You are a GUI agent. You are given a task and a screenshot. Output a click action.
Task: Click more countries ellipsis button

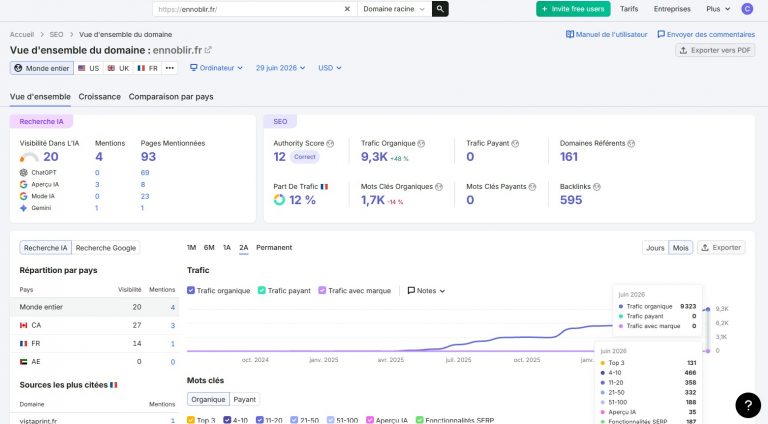pyautogui.click(x=169, y=68)
